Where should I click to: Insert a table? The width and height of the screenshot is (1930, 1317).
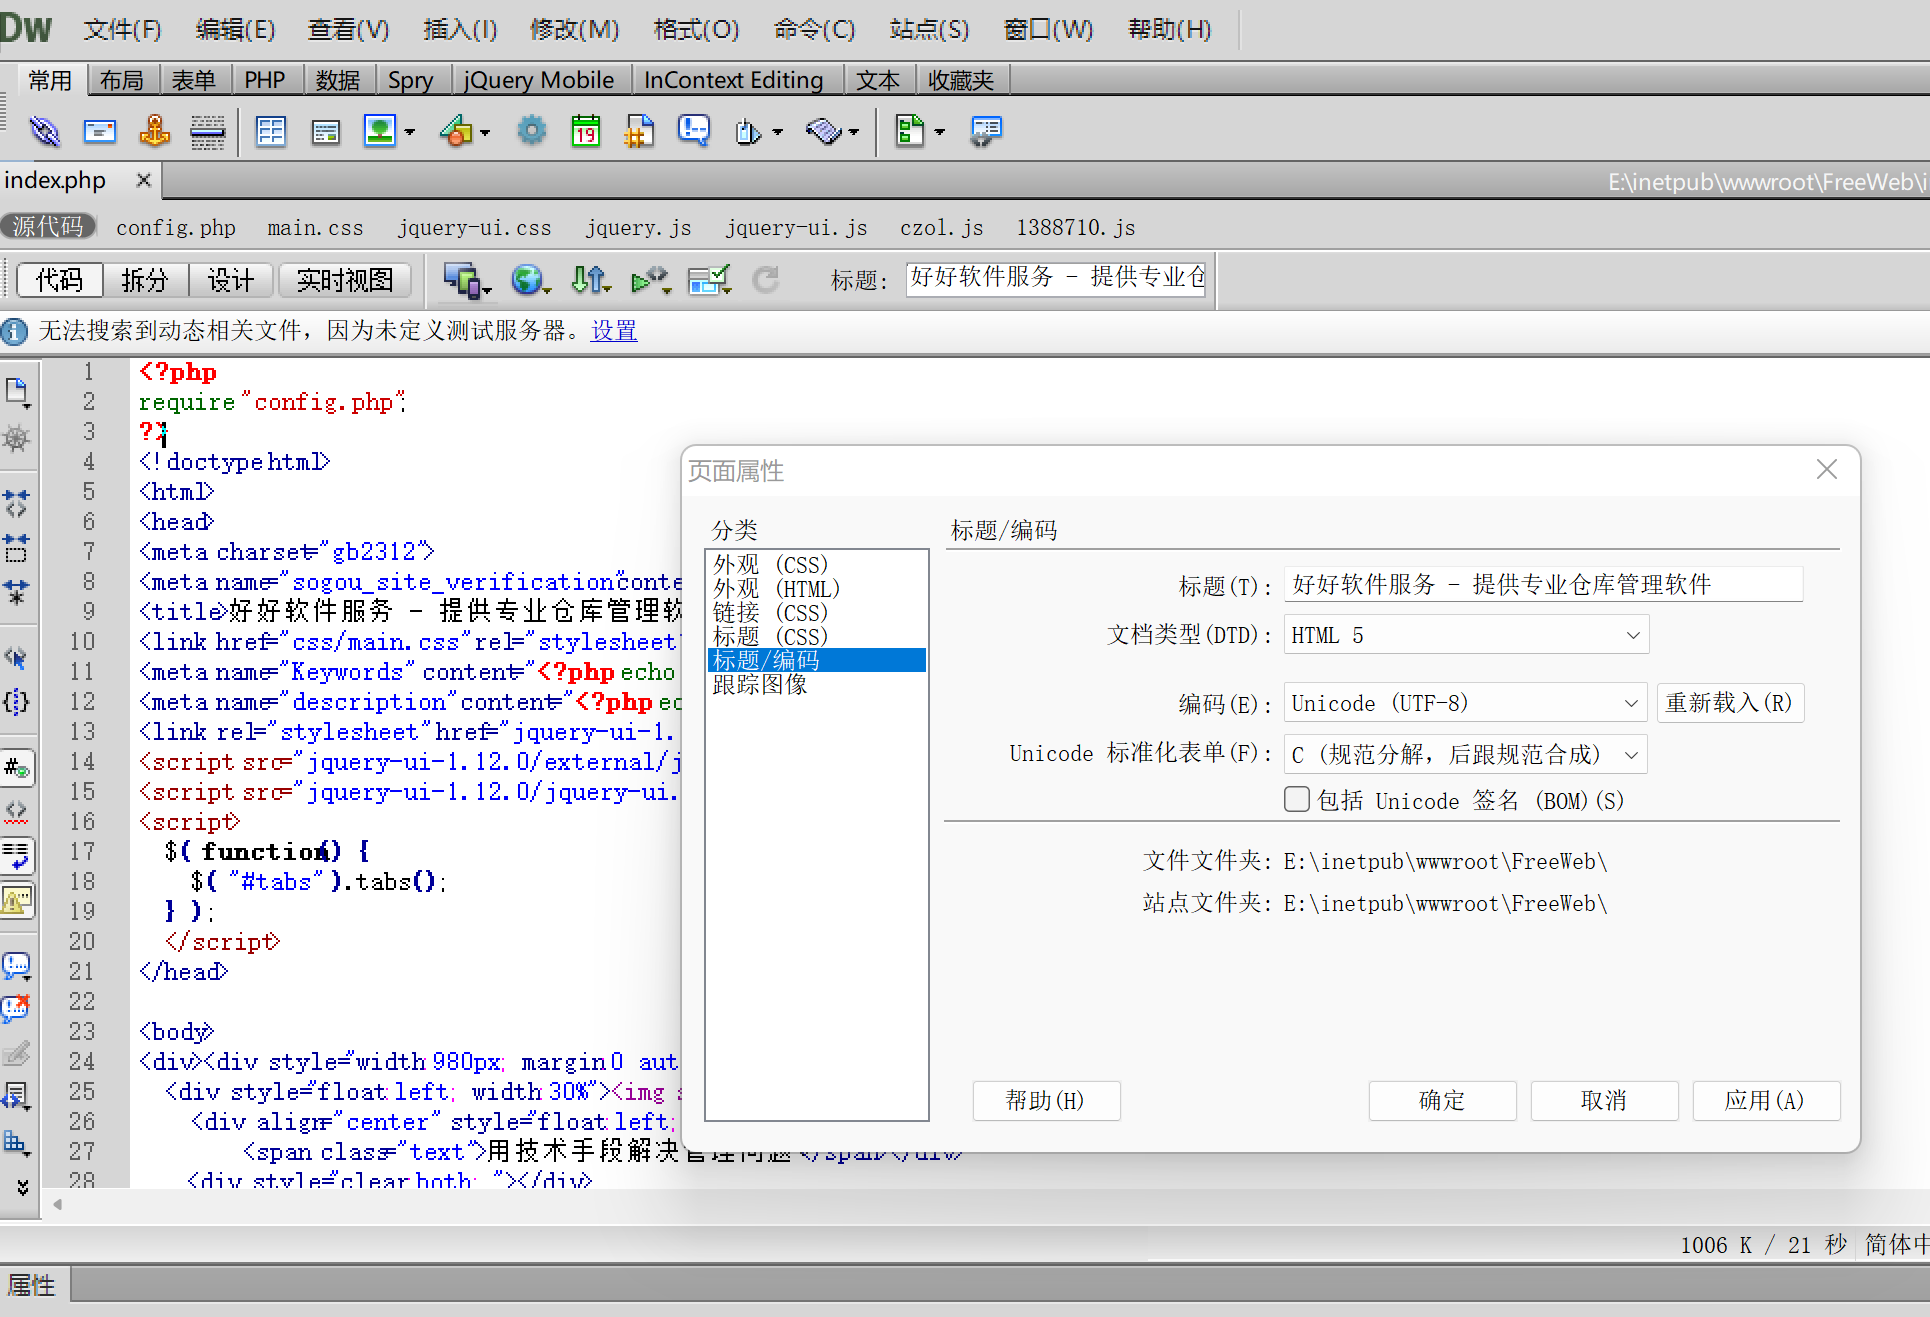[x=271, y=131]
